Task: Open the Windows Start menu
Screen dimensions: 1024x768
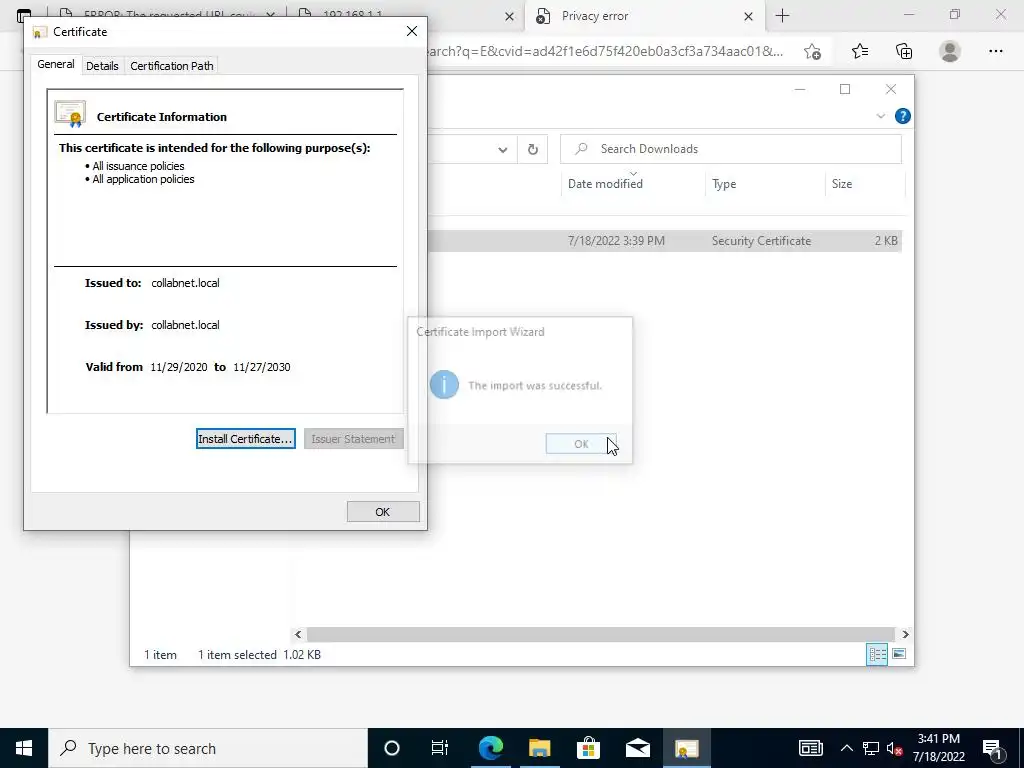Action: (24, 748)
